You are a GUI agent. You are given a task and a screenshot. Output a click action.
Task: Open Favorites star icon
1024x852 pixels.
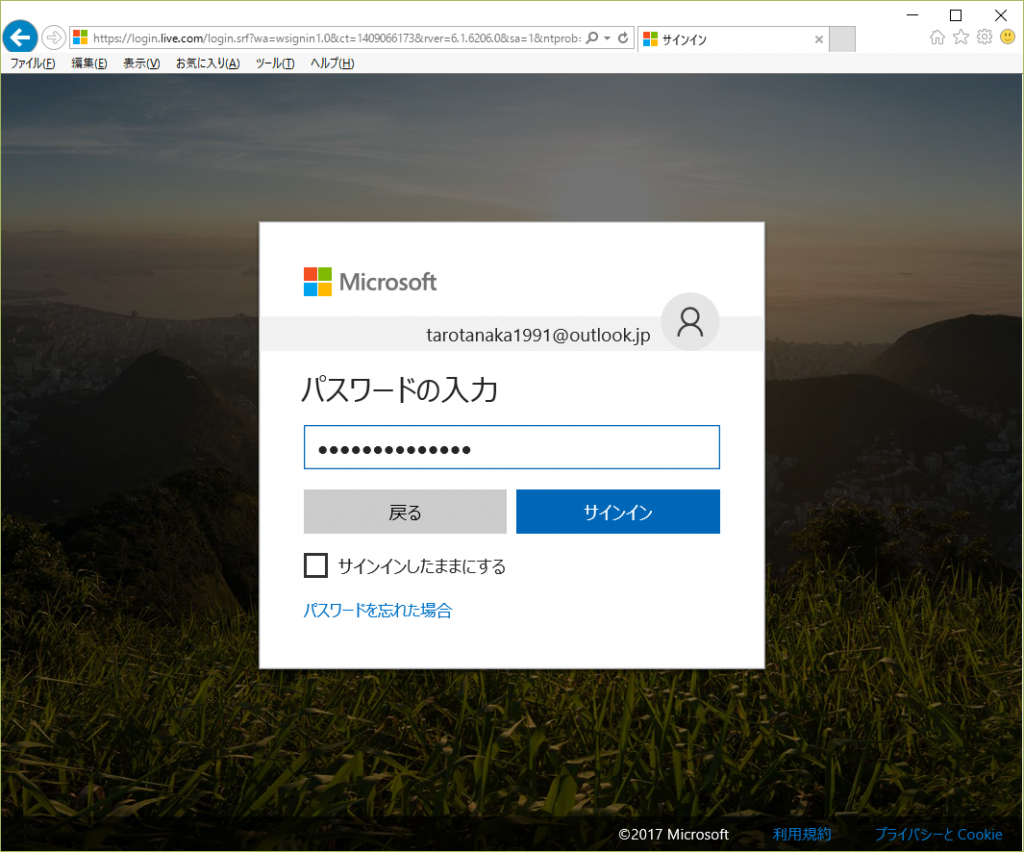pos(961,37)
